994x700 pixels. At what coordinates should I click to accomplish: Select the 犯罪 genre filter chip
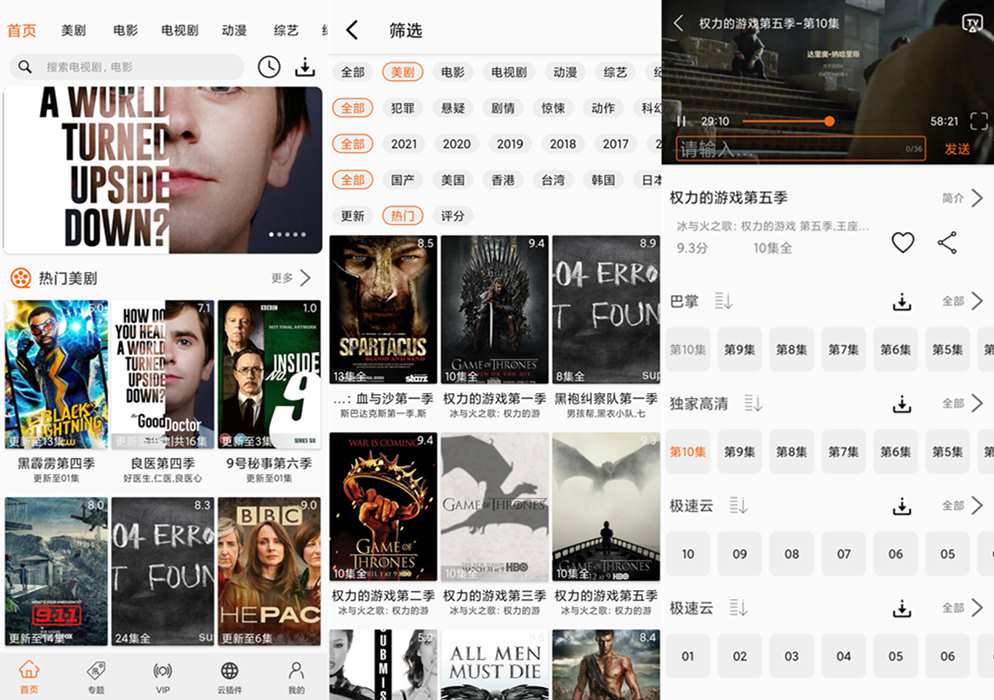pos(403,108)
